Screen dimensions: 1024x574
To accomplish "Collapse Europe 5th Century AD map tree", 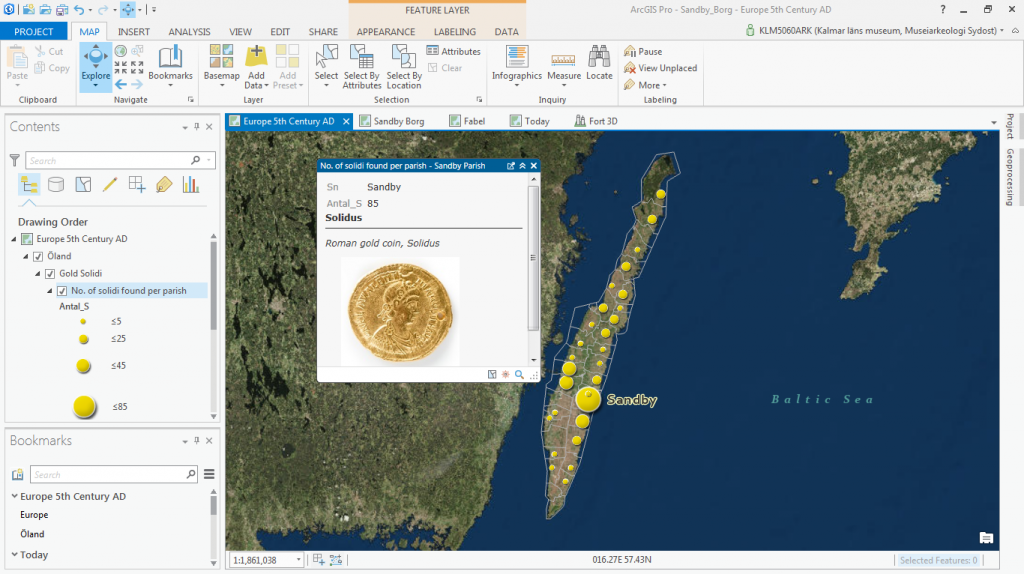I will 14,239.
